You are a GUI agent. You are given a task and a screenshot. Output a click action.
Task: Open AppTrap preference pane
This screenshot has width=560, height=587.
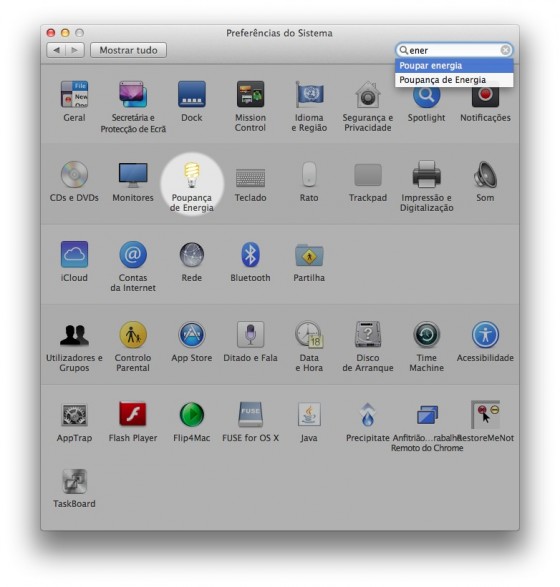[x=74, y=415]
